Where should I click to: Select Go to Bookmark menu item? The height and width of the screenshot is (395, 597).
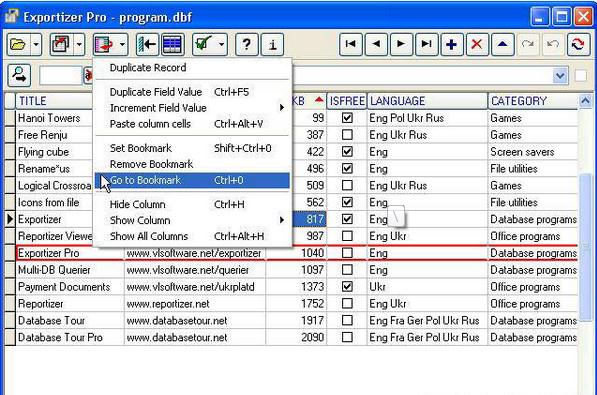pos(192,180)
